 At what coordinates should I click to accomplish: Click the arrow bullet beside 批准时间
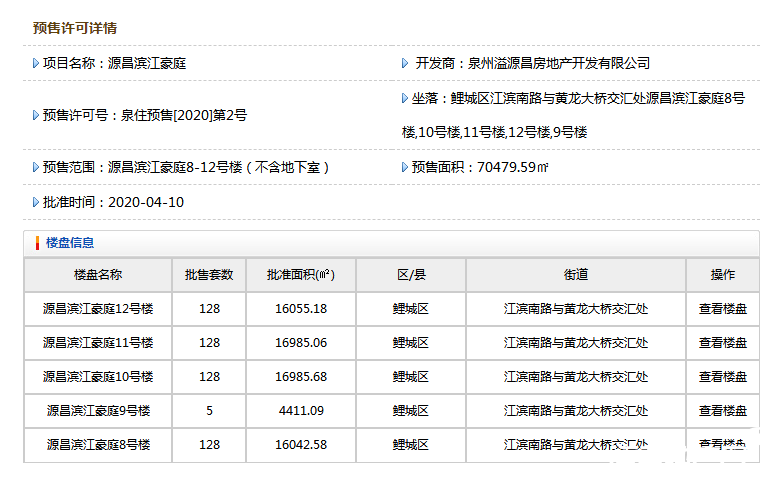pyautogui.click(x=36, y=202)
